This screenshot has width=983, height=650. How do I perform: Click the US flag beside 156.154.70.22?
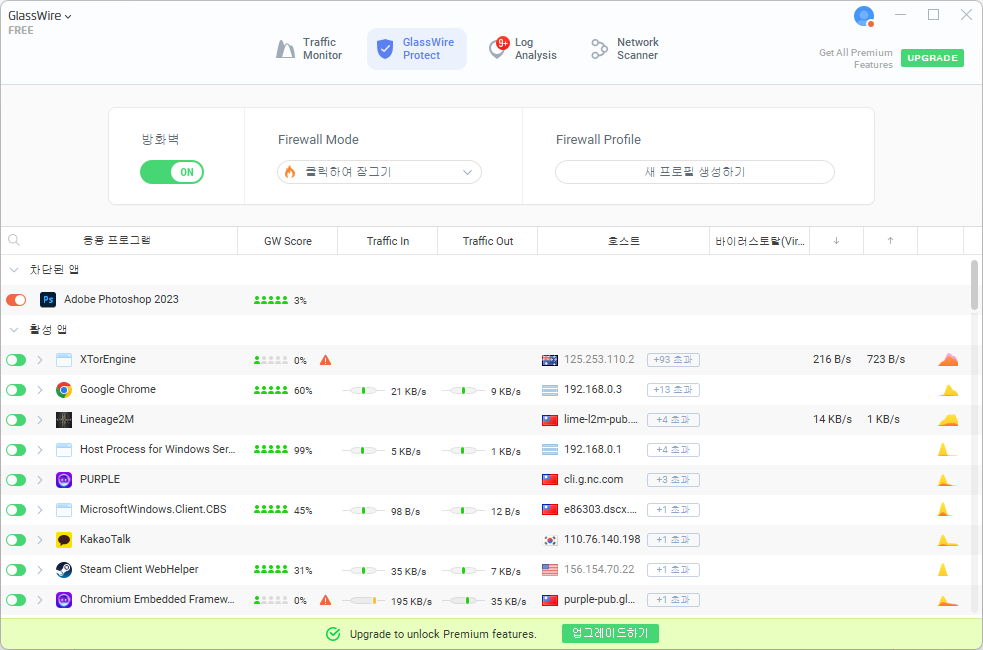coord(550,570)
